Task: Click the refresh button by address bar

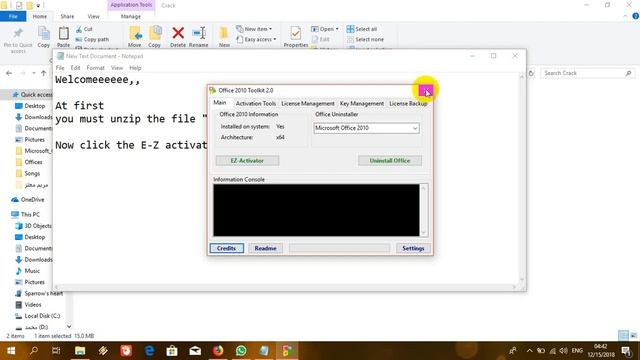Action: [x=531, y=73]
